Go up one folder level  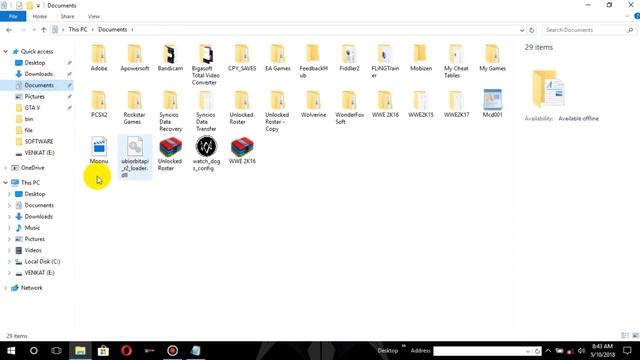(44, 30)
